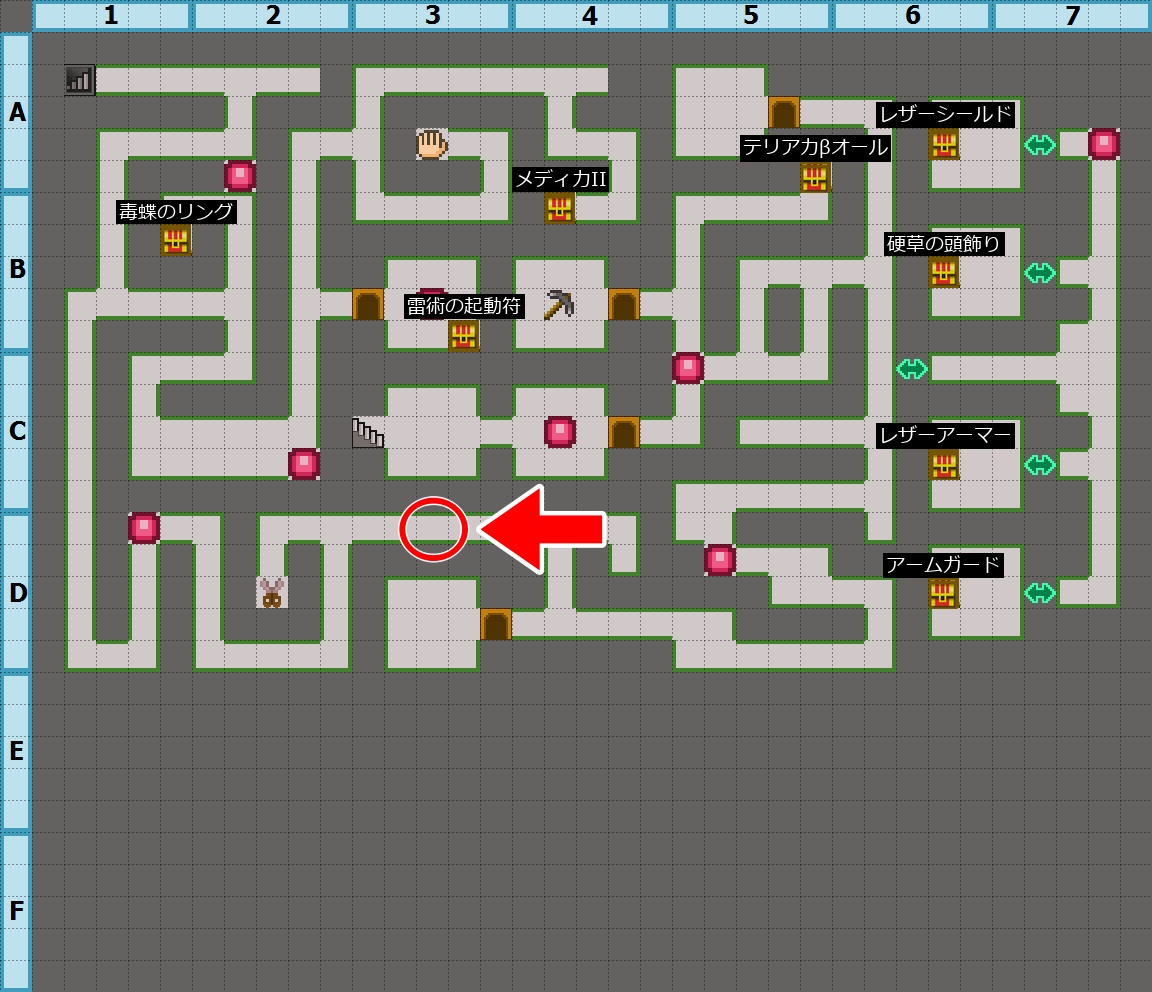
Task: Click the treasure chest below メディカII
Action: (x=560, y=208)
